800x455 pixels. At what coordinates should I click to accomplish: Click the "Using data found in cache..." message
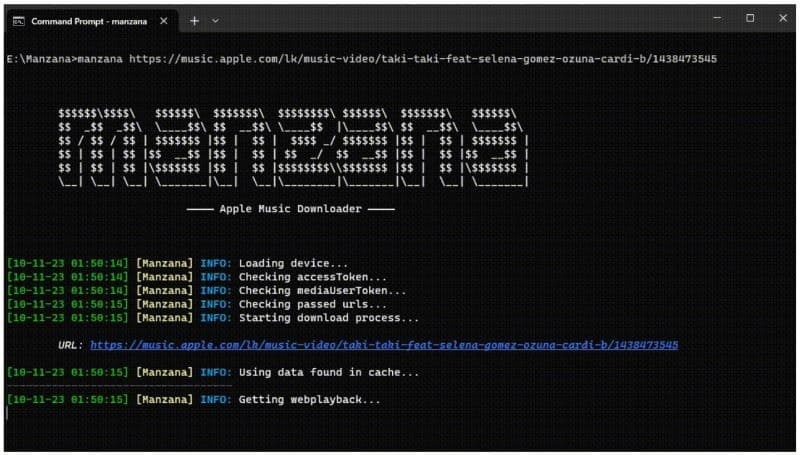tap(328, 372)
